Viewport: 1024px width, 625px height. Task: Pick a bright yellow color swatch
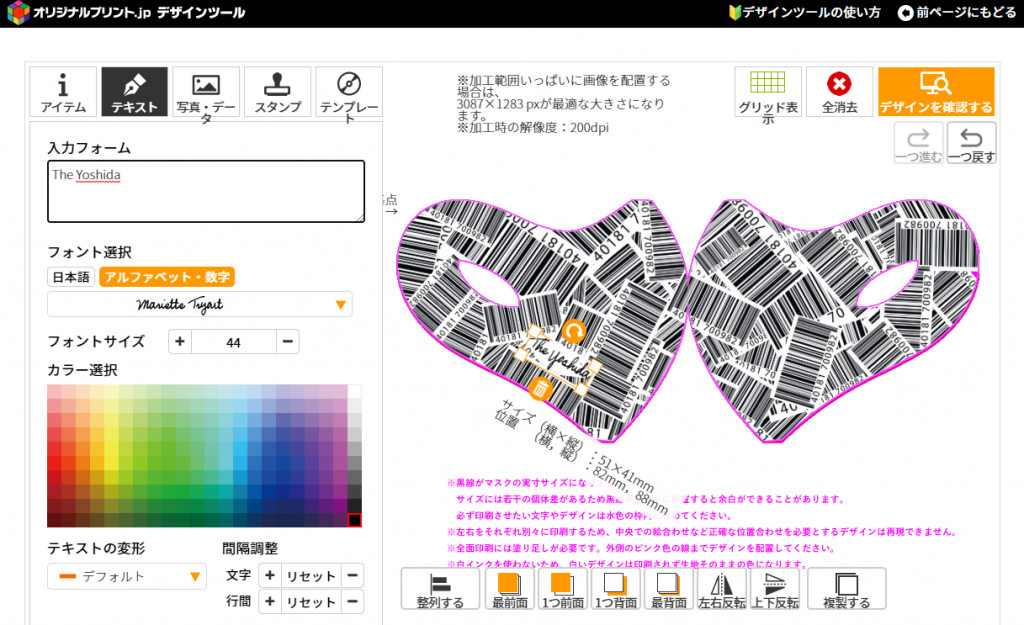tap(112, 449)
